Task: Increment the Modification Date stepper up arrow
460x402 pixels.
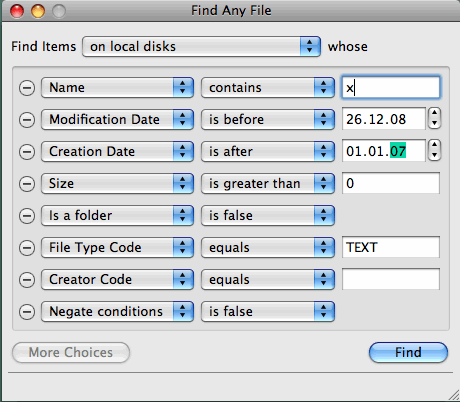Action: [x=434, y=113]
